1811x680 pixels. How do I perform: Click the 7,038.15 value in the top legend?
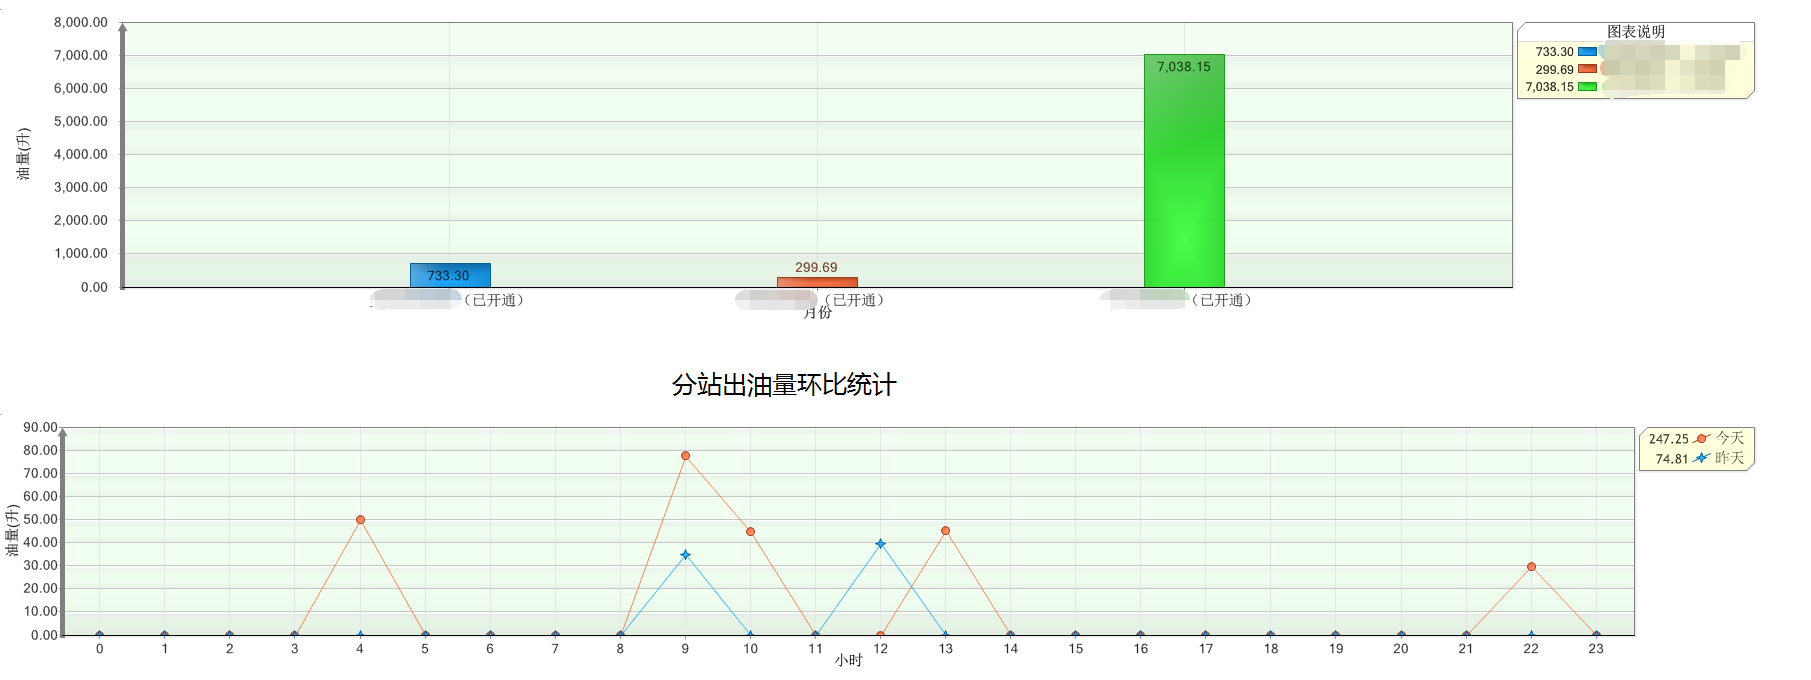click(x=1549, y=87)
